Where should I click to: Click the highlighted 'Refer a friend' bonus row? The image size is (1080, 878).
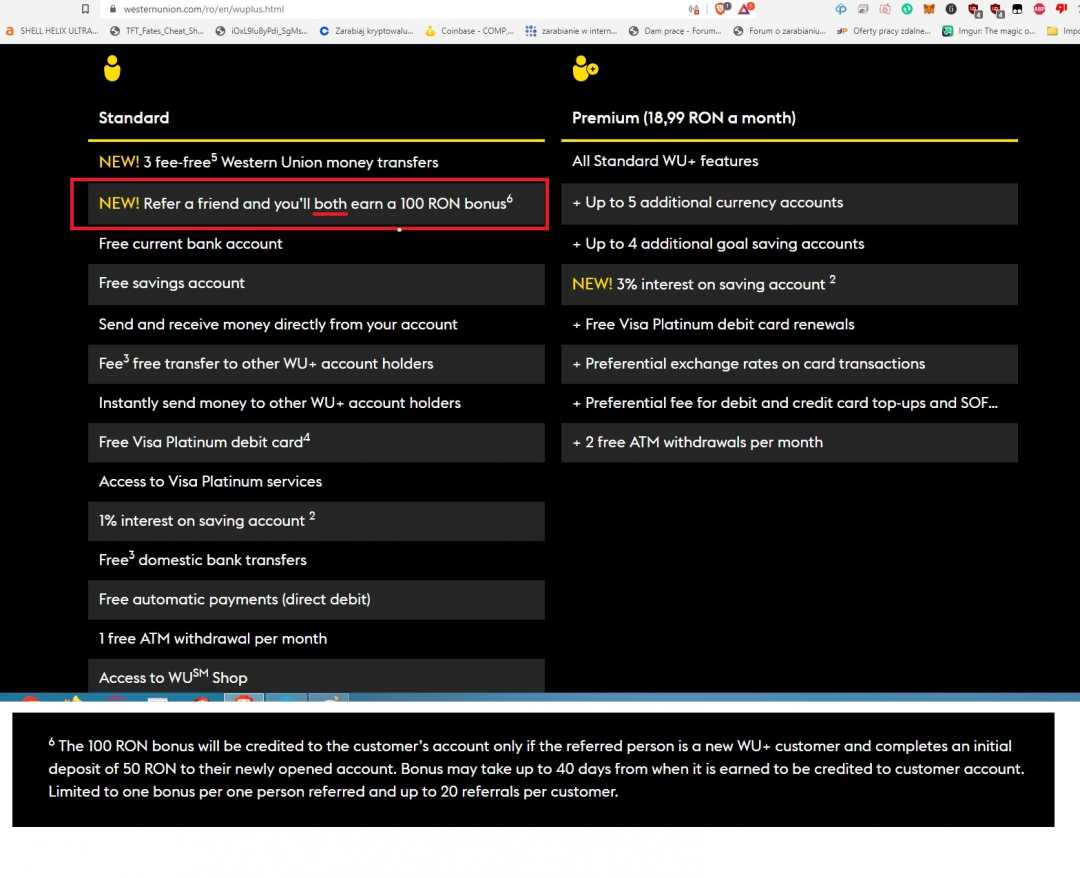(x=310, y=203)
